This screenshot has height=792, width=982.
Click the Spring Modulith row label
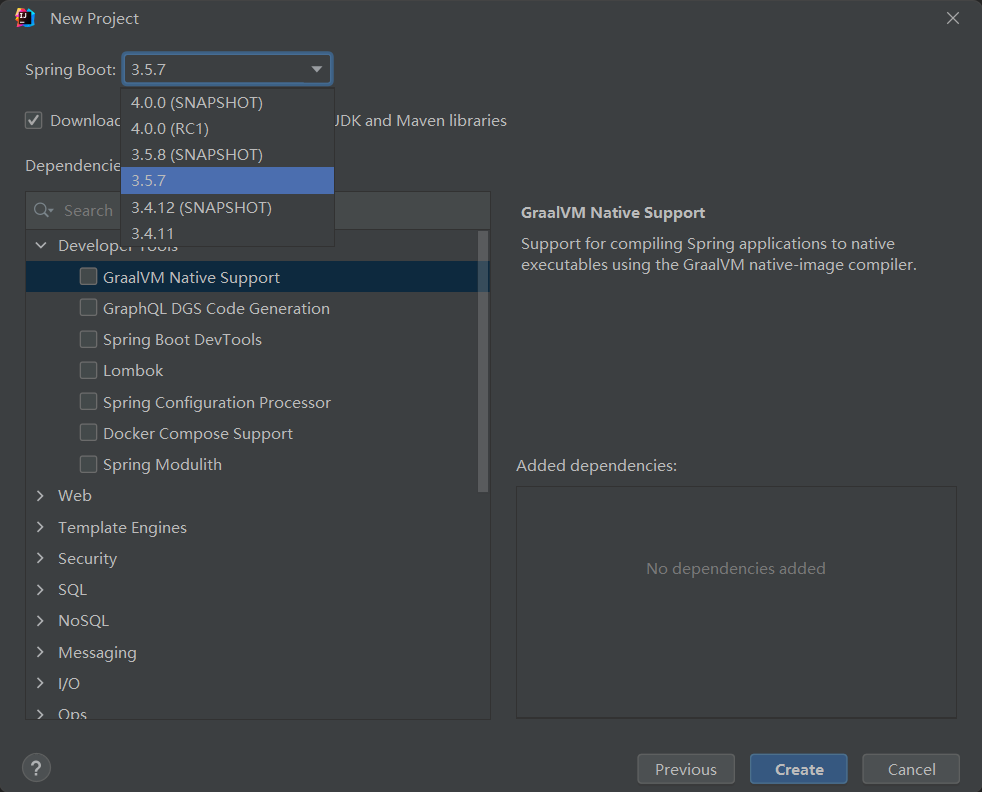click(162, 464)
